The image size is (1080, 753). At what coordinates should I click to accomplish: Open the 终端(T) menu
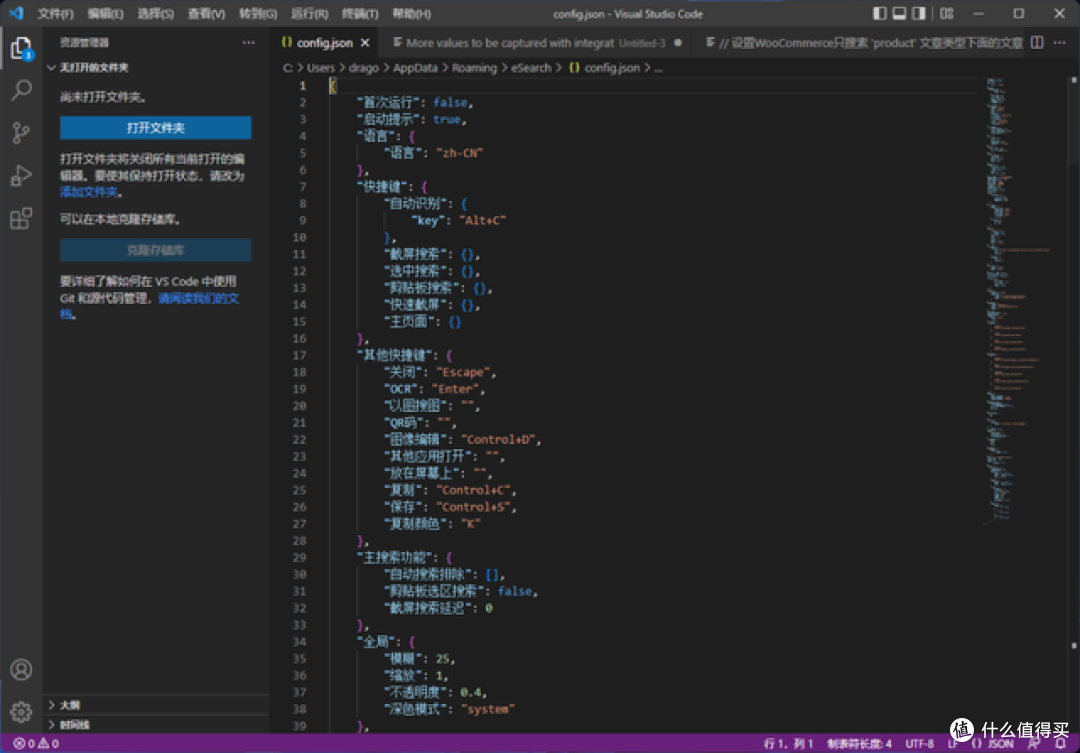click(x=360, y=14)
